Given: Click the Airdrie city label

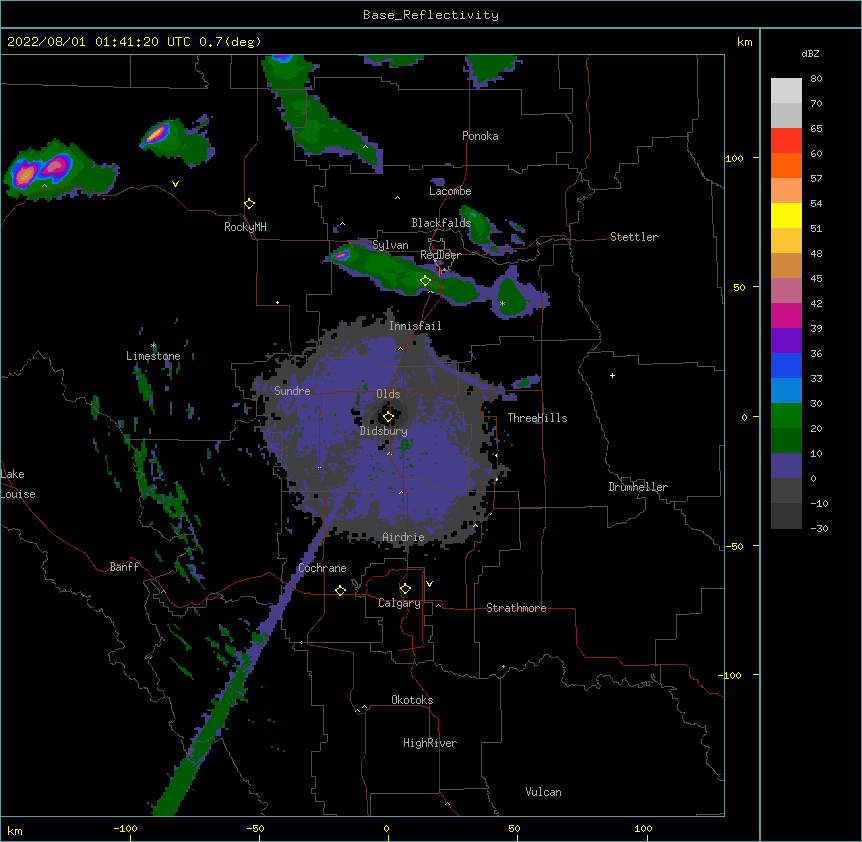Looking at the screenshot, I should coord(404,537).
